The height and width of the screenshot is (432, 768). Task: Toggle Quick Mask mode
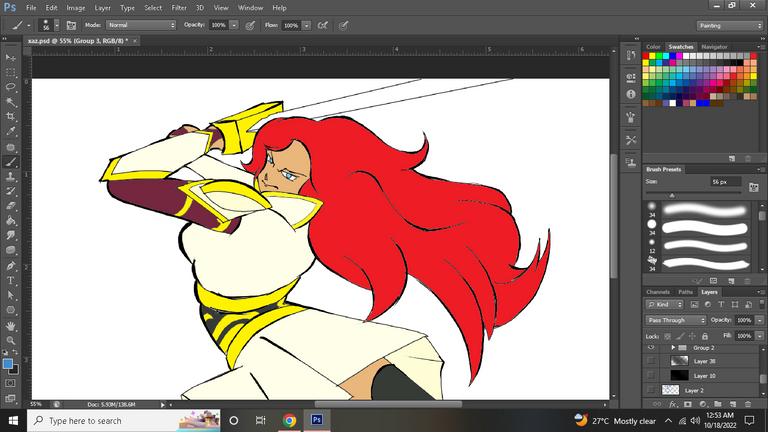10,383
